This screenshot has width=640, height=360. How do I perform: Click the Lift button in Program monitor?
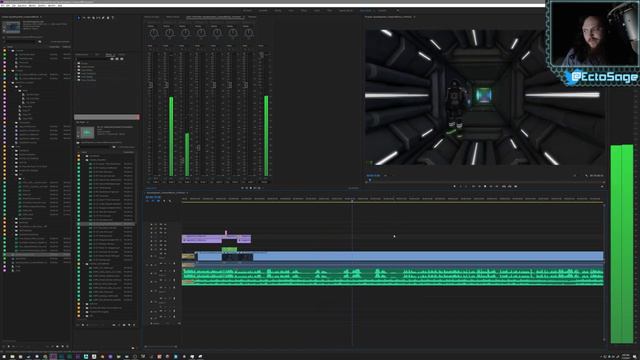[504, 186]
